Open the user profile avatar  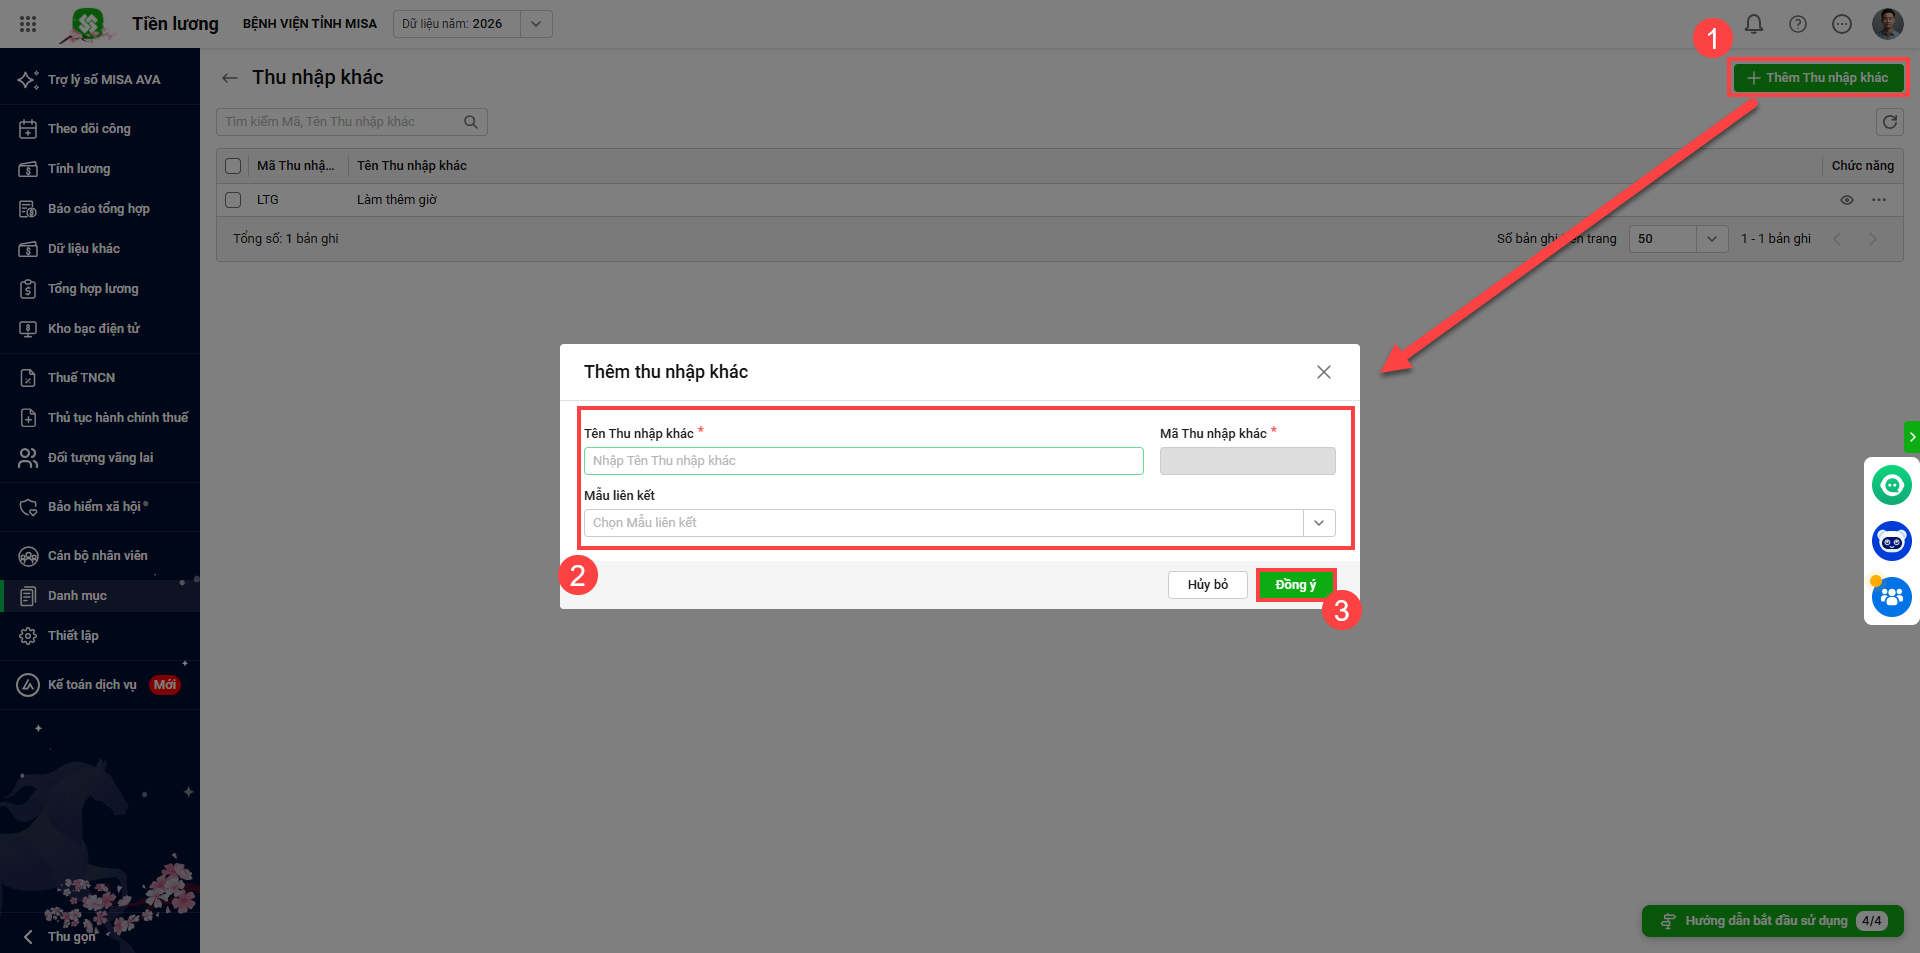1887,24
